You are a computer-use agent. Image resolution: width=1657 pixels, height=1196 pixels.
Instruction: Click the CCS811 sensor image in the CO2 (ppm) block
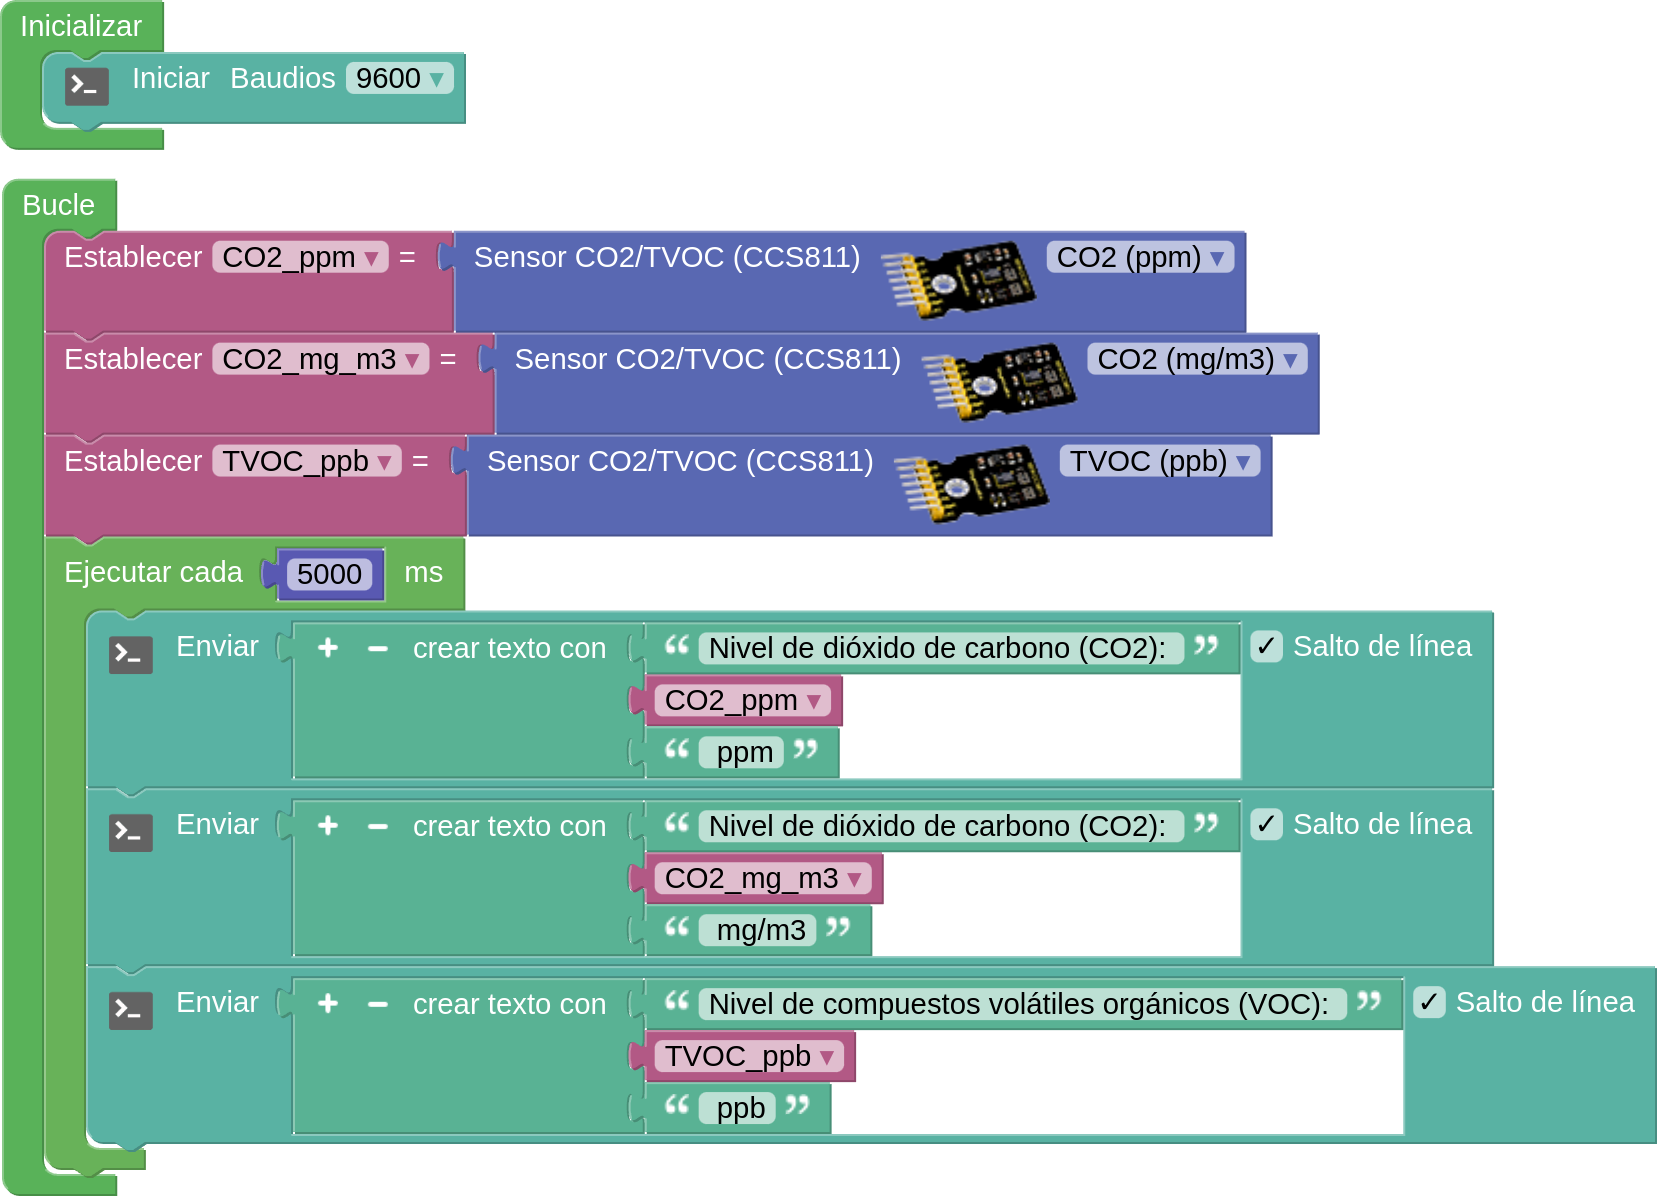click(x=958, y=279)
